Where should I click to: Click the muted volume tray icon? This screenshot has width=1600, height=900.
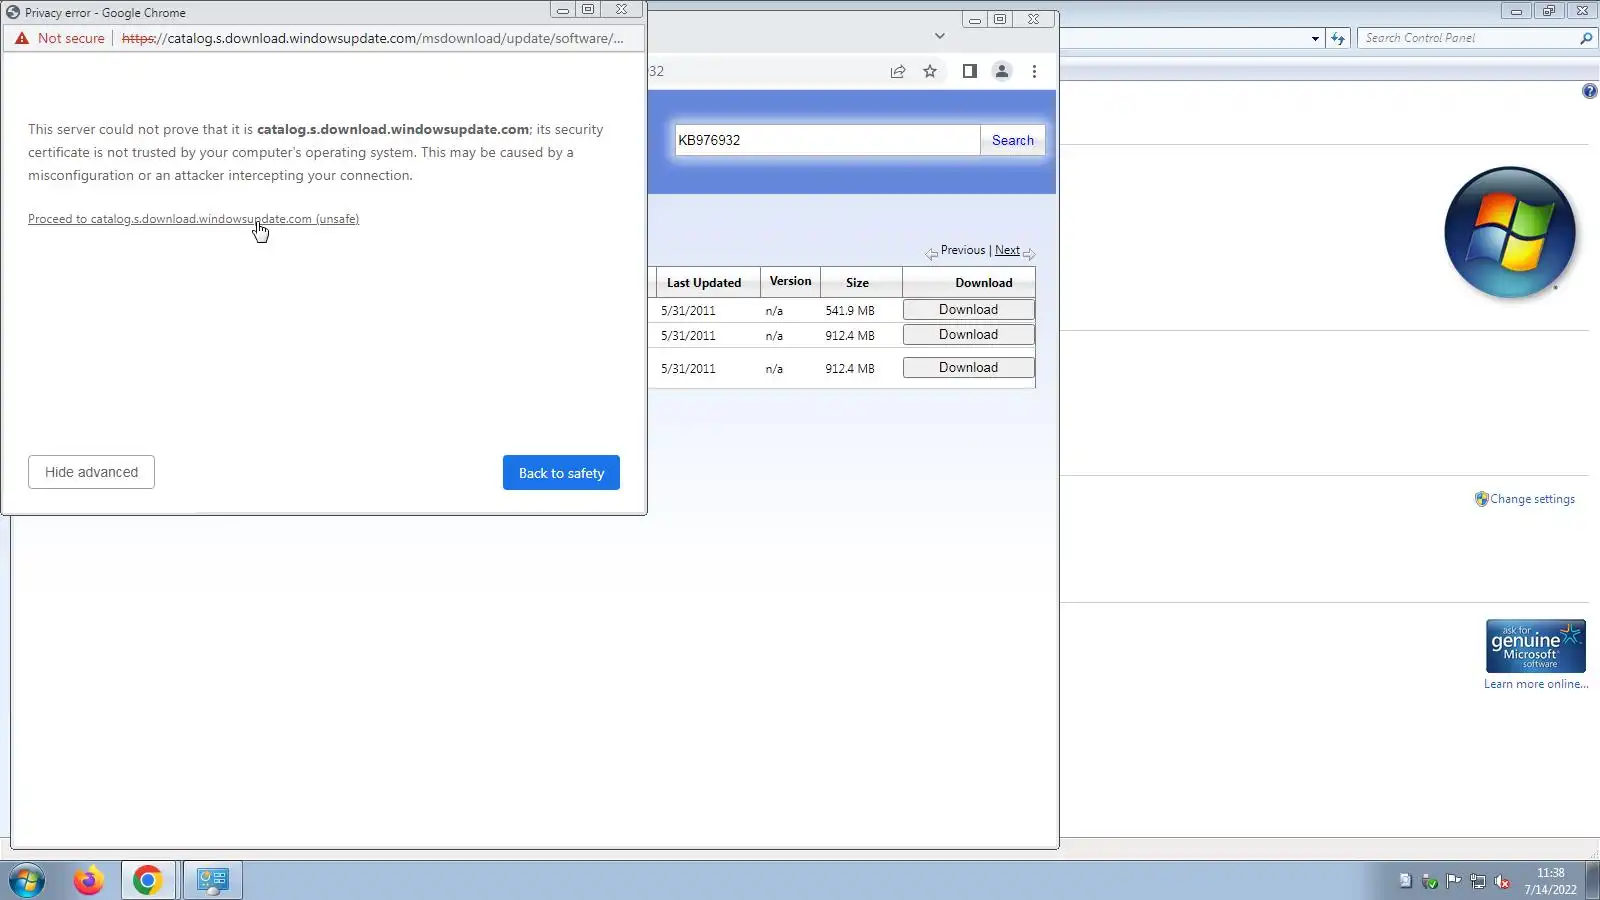(1502, 881)
